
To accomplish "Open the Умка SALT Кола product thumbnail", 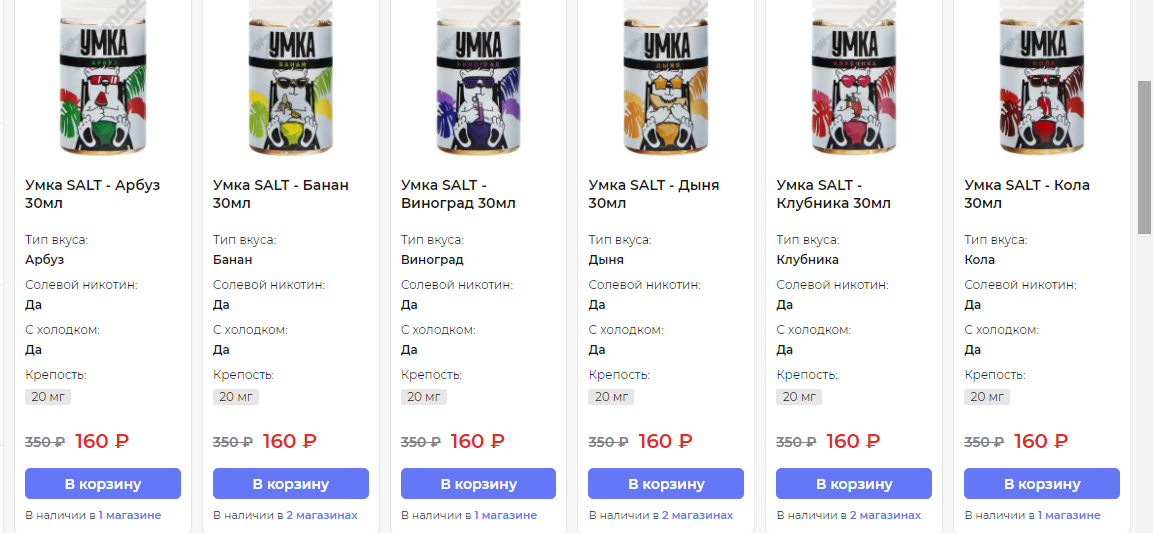I will click(x=1041, y=80).
